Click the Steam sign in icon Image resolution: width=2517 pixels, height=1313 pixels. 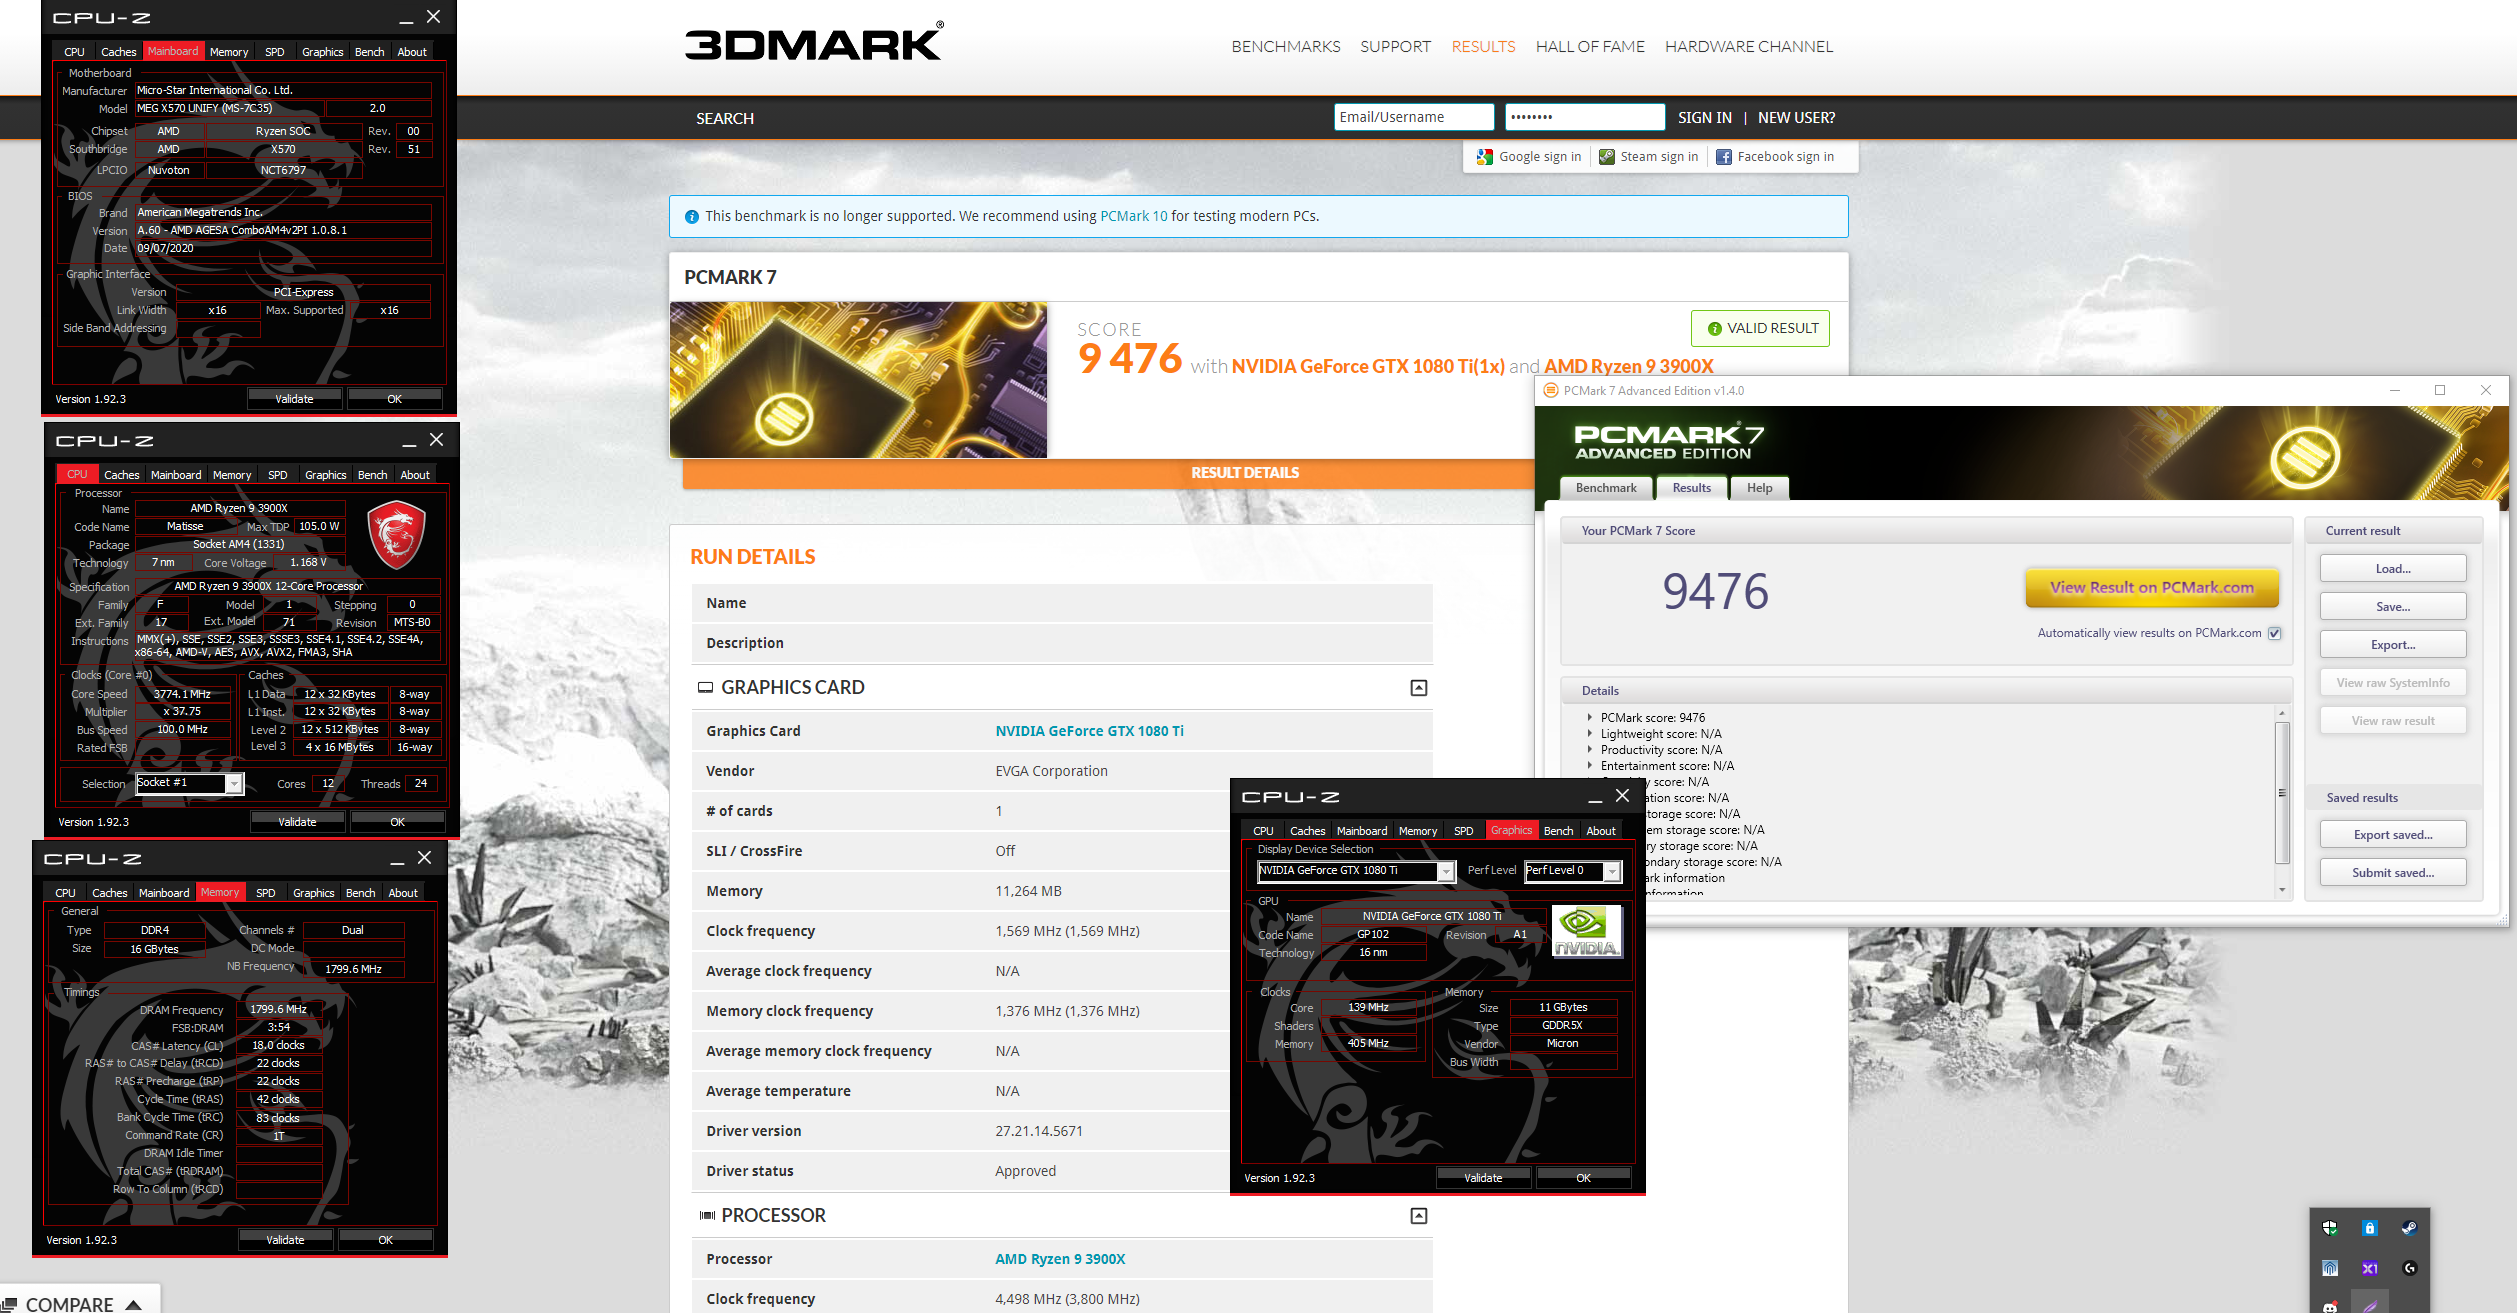1607,157
